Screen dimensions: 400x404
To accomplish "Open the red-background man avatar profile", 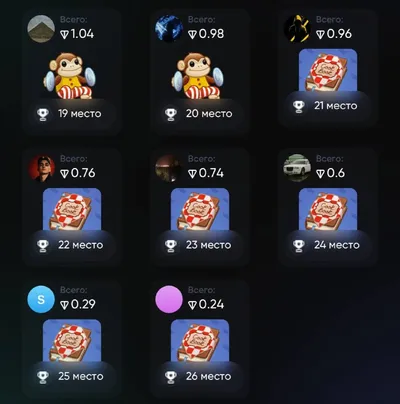I will coord(41,168).
